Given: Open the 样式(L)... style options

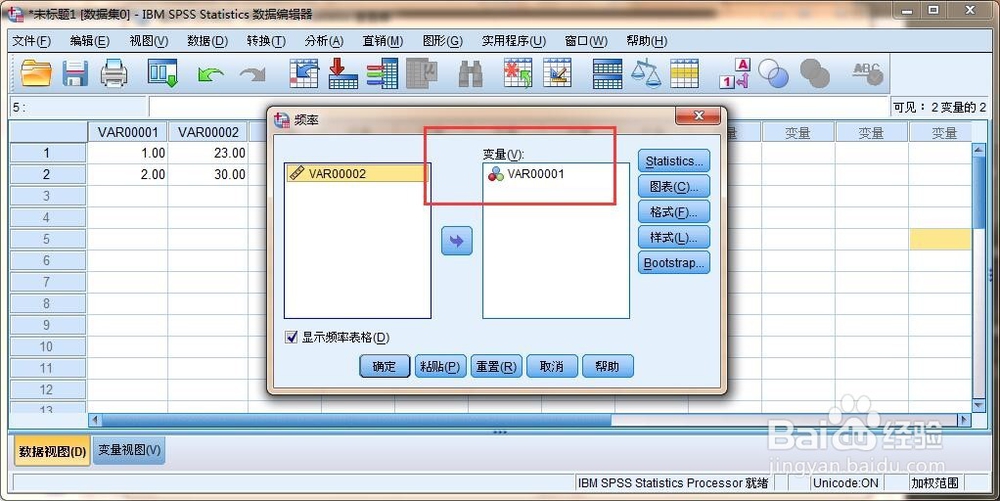Looking at the screenshot, I should tap(674, 238).
